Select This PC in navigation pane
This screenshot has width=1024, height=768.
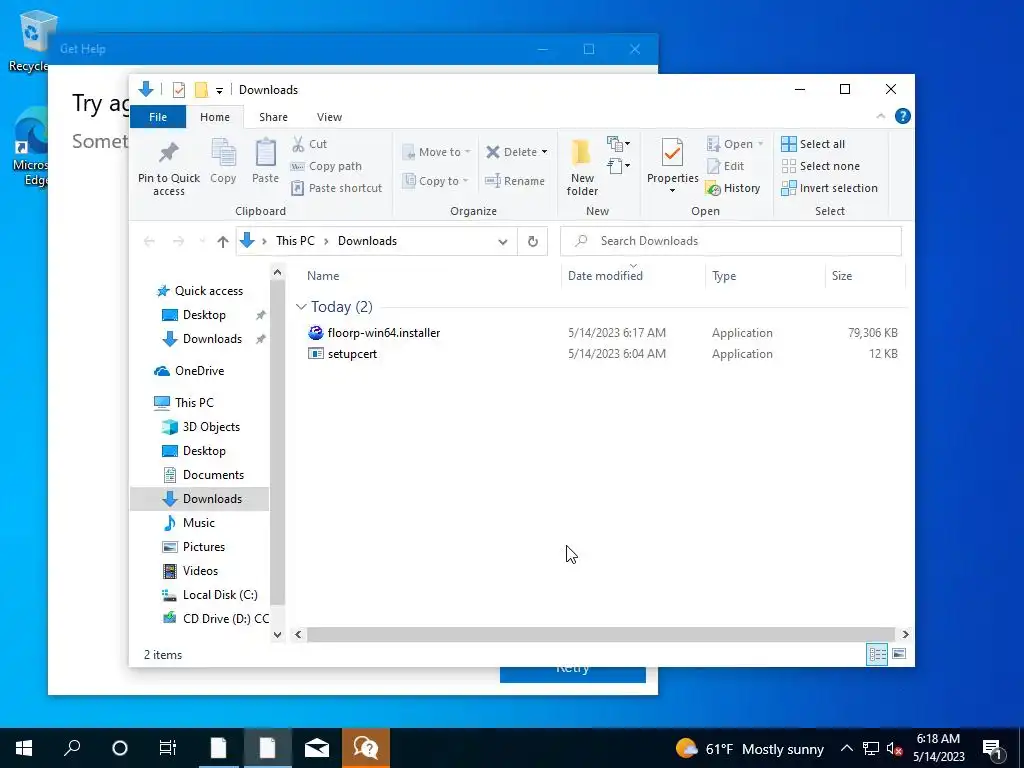click(194, 403)
